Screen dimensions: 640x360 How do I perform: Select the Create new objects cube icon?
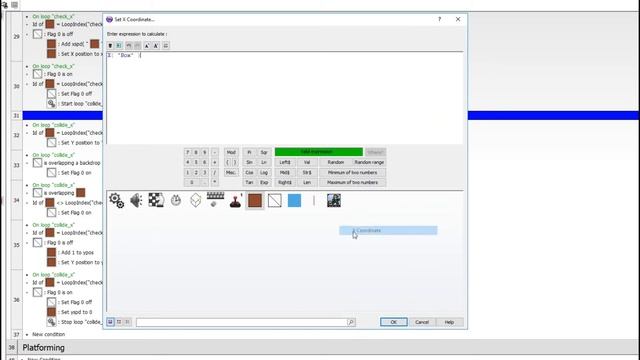196,200
